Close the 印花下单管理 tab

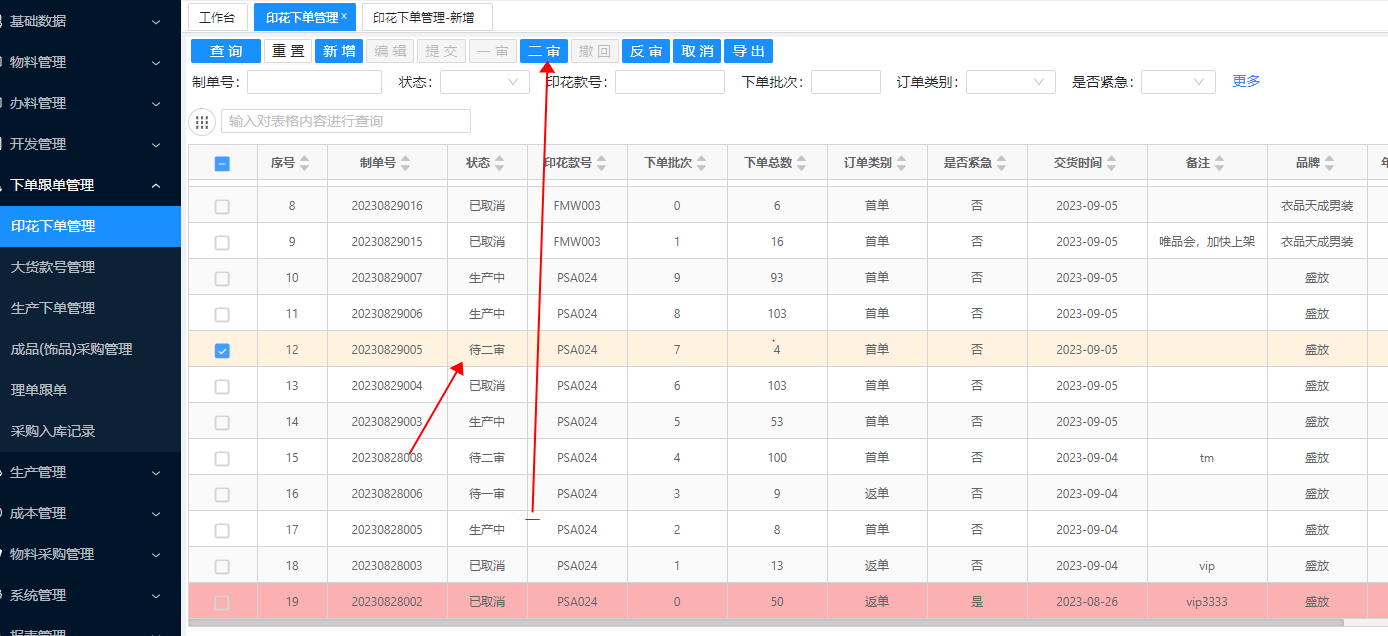coord(344,17)
